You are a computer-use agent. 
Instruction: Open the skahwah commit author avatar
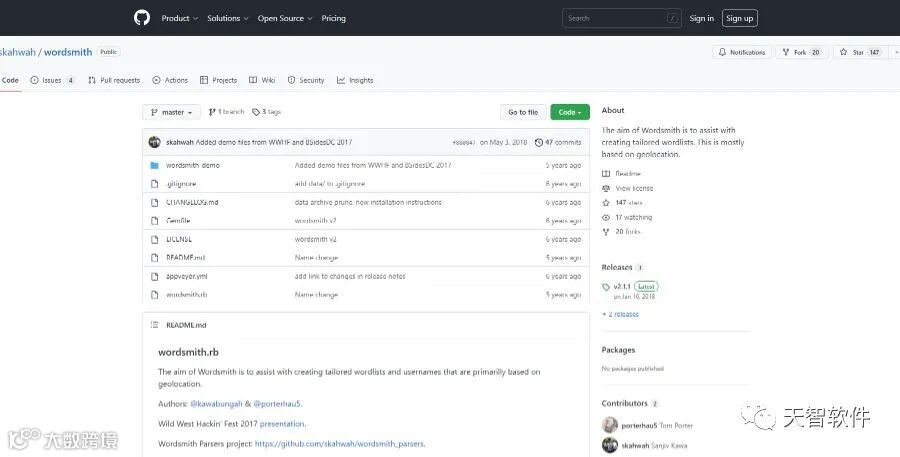[x=154, y=142]
